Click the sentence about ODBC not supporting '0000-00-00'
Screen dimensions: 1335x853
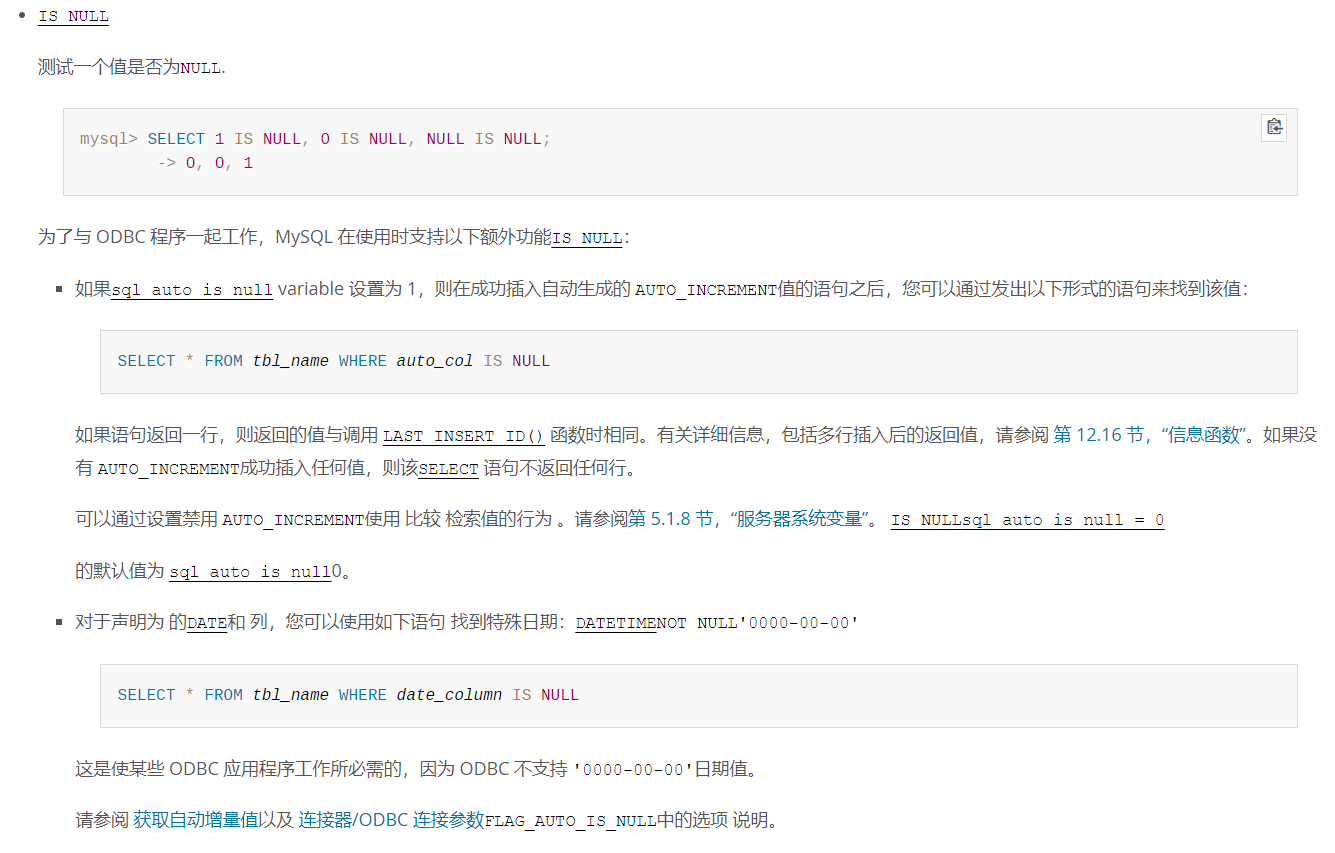416,769
